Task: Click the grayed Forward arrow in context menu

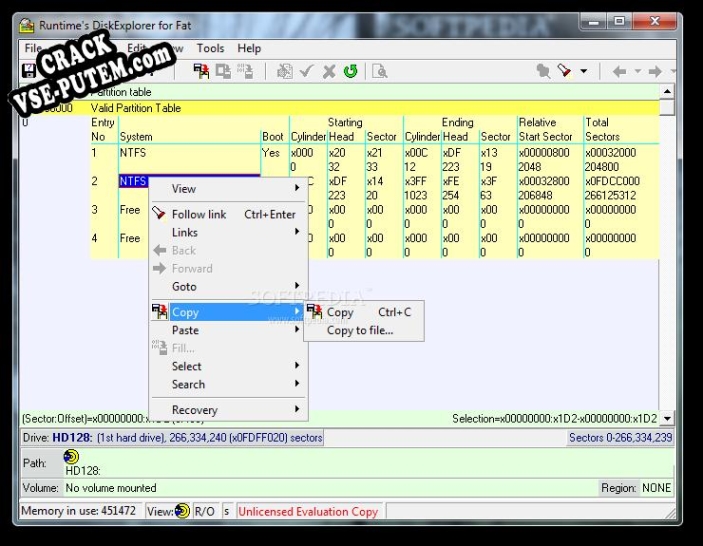Action: (x=160, y=268)
